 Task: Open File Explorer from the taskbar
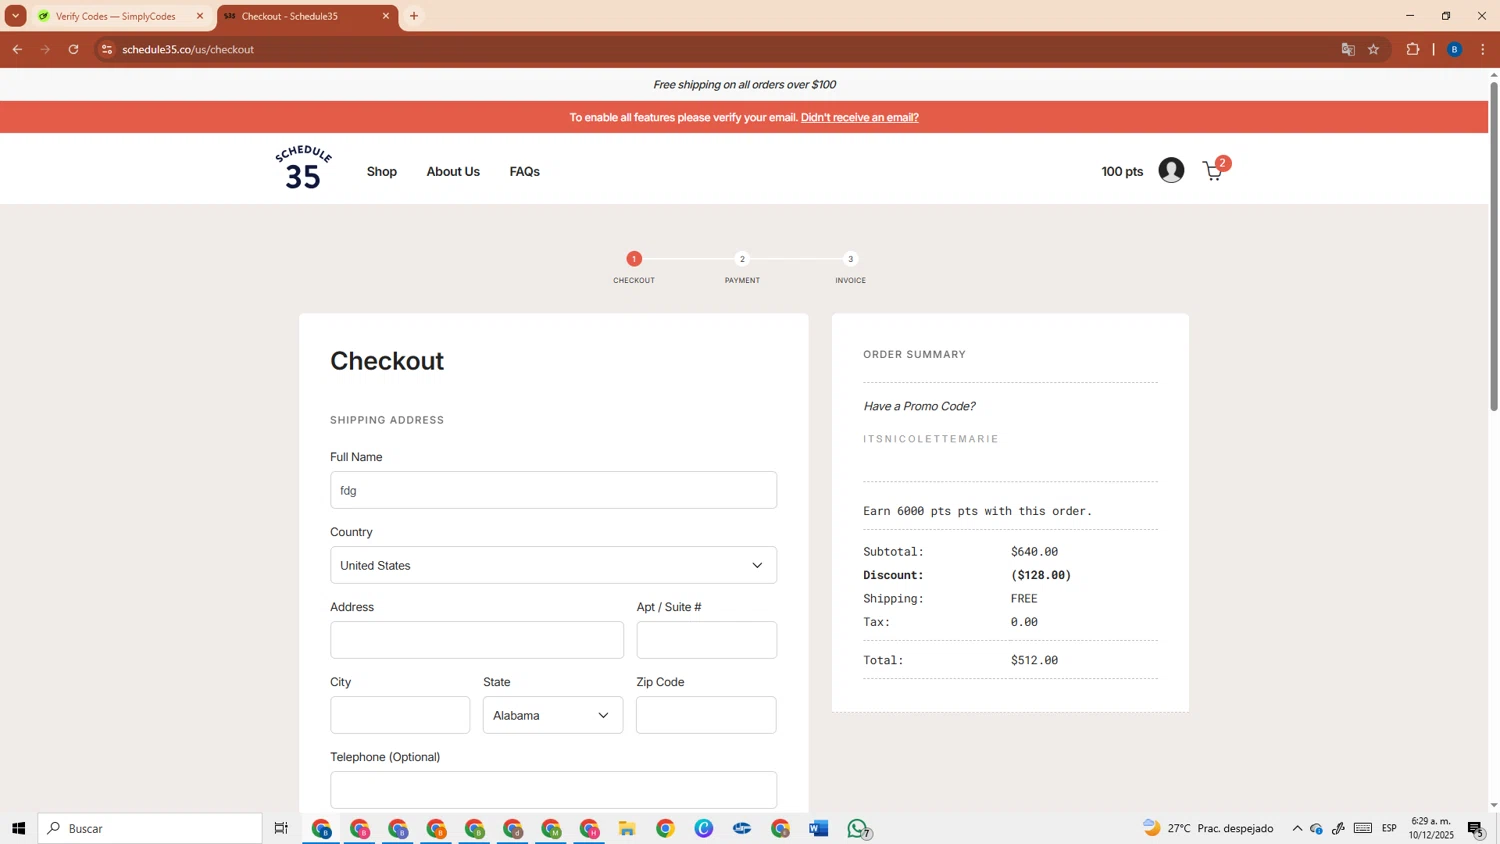coord(627,828)
